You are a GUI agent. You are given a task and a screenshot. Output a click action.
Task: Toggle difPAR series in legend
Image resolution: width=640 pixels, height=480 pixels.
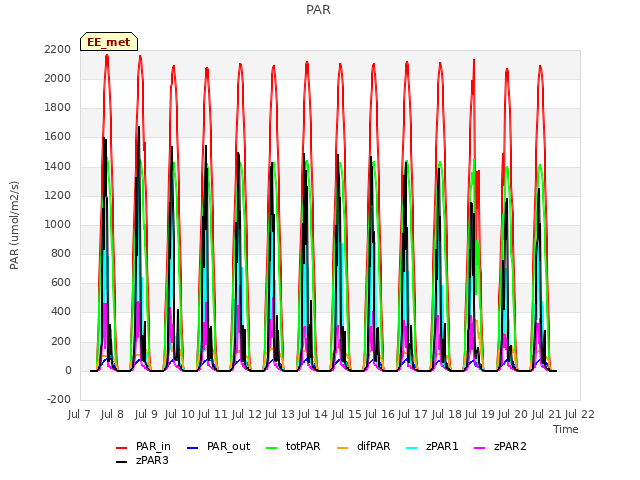[x=364, y=447]
